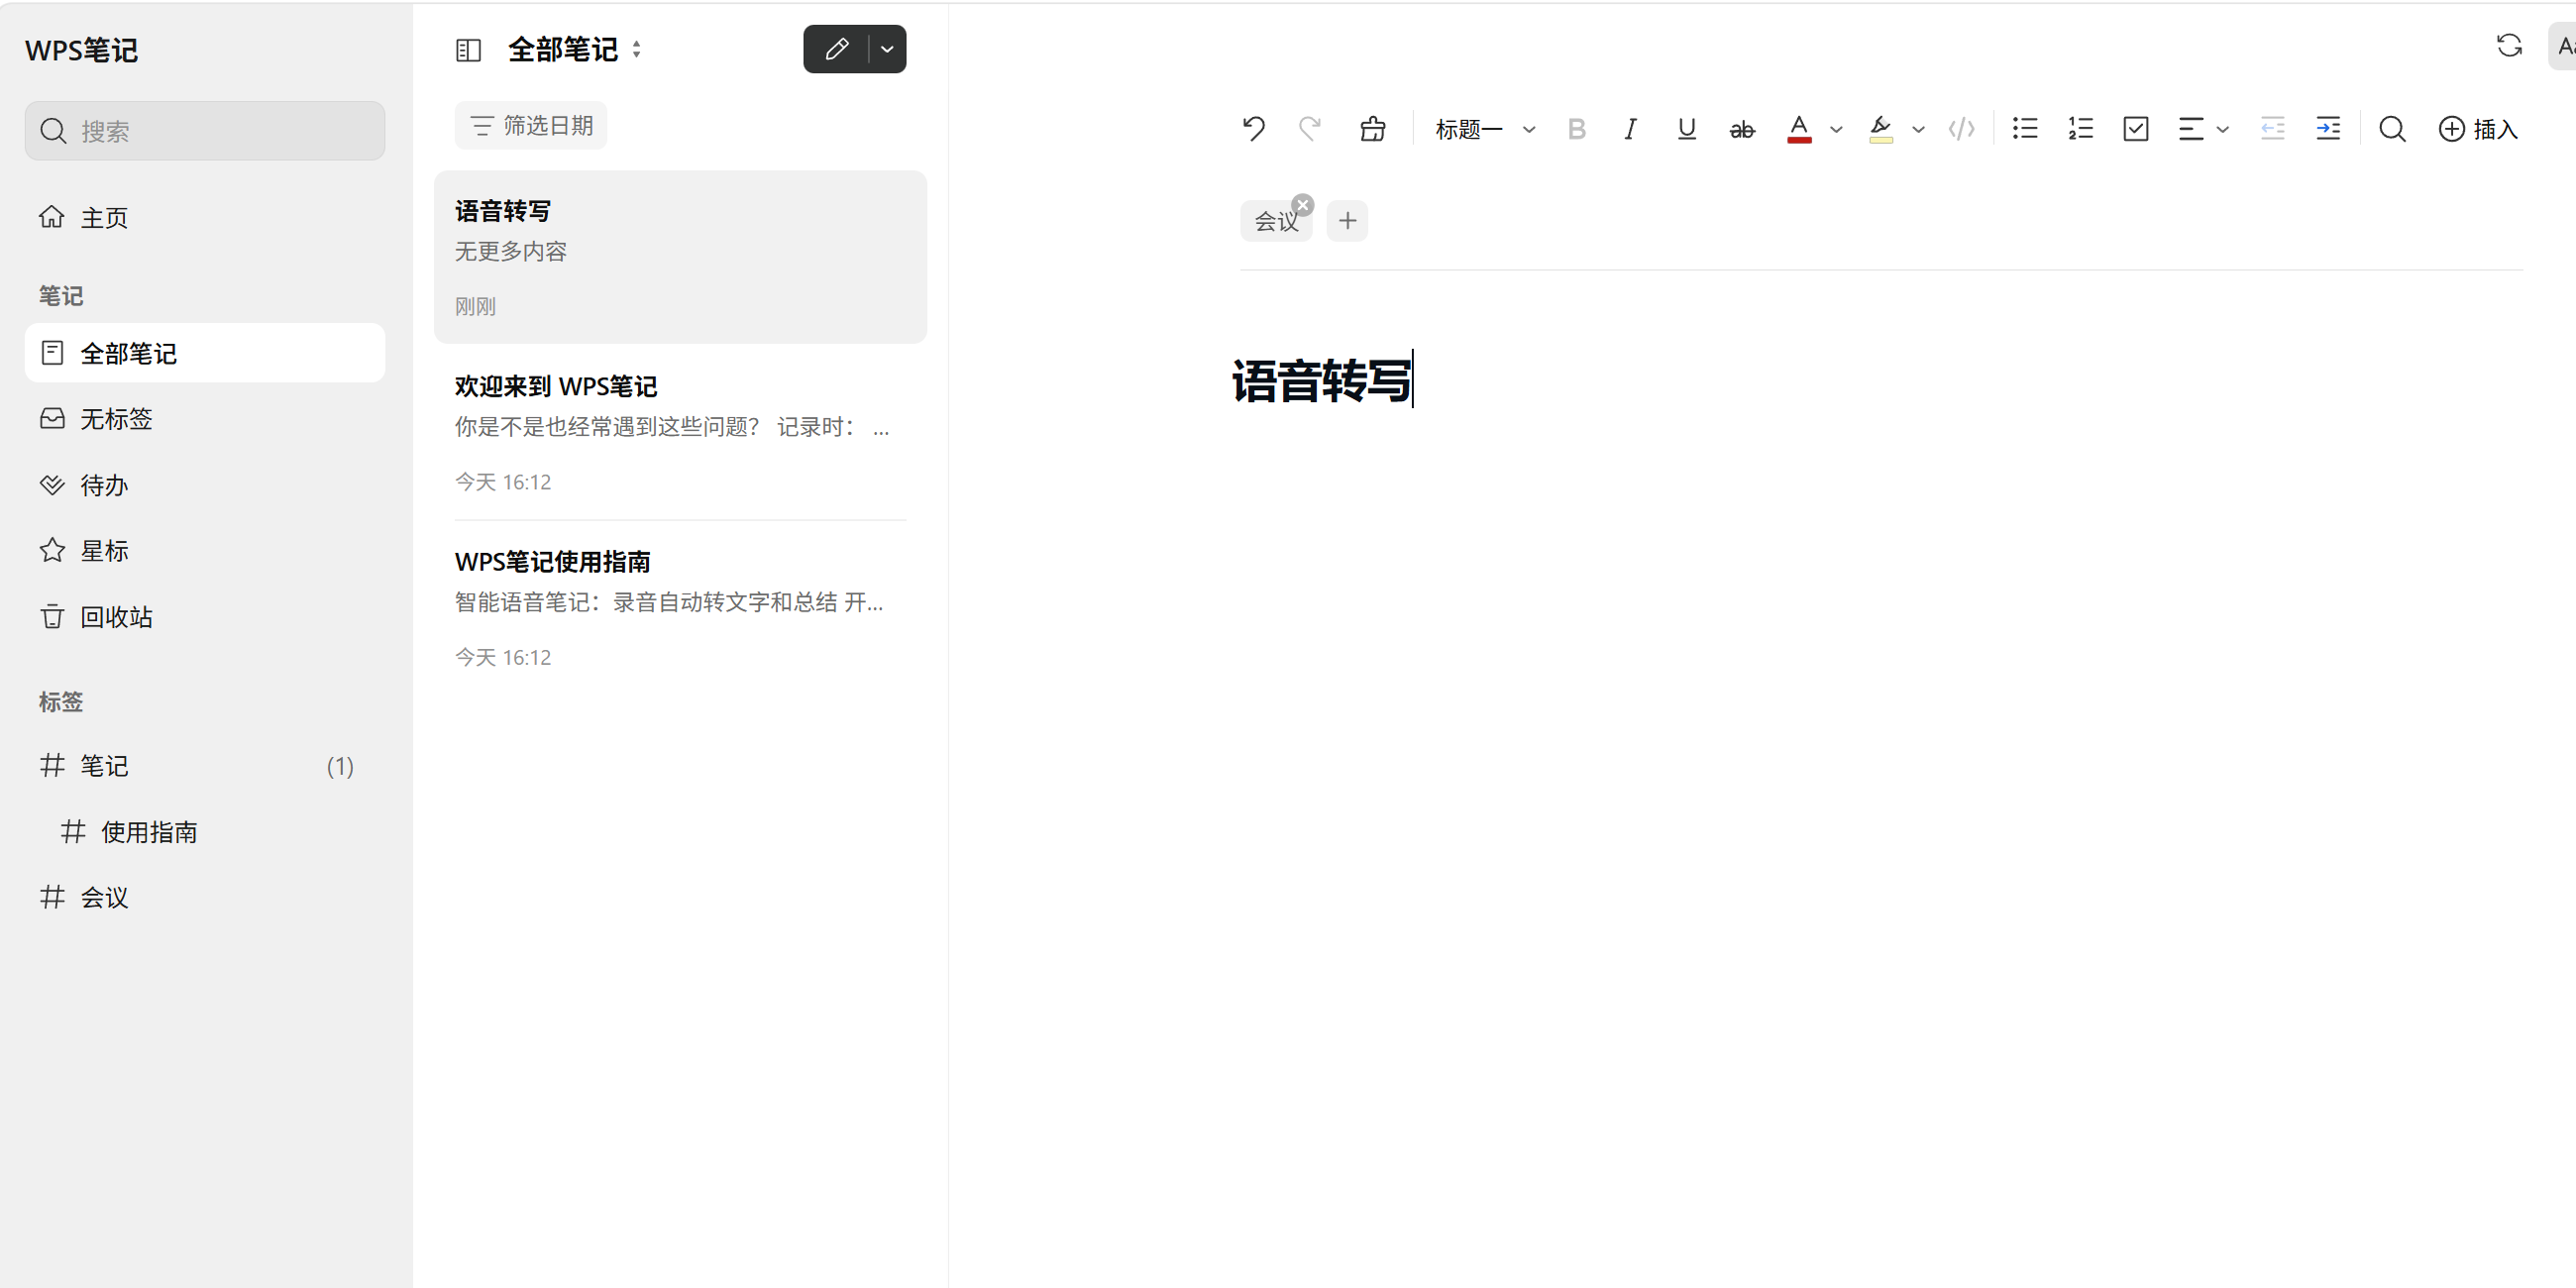Click the WPS笔记 app title

pos(81,50)
